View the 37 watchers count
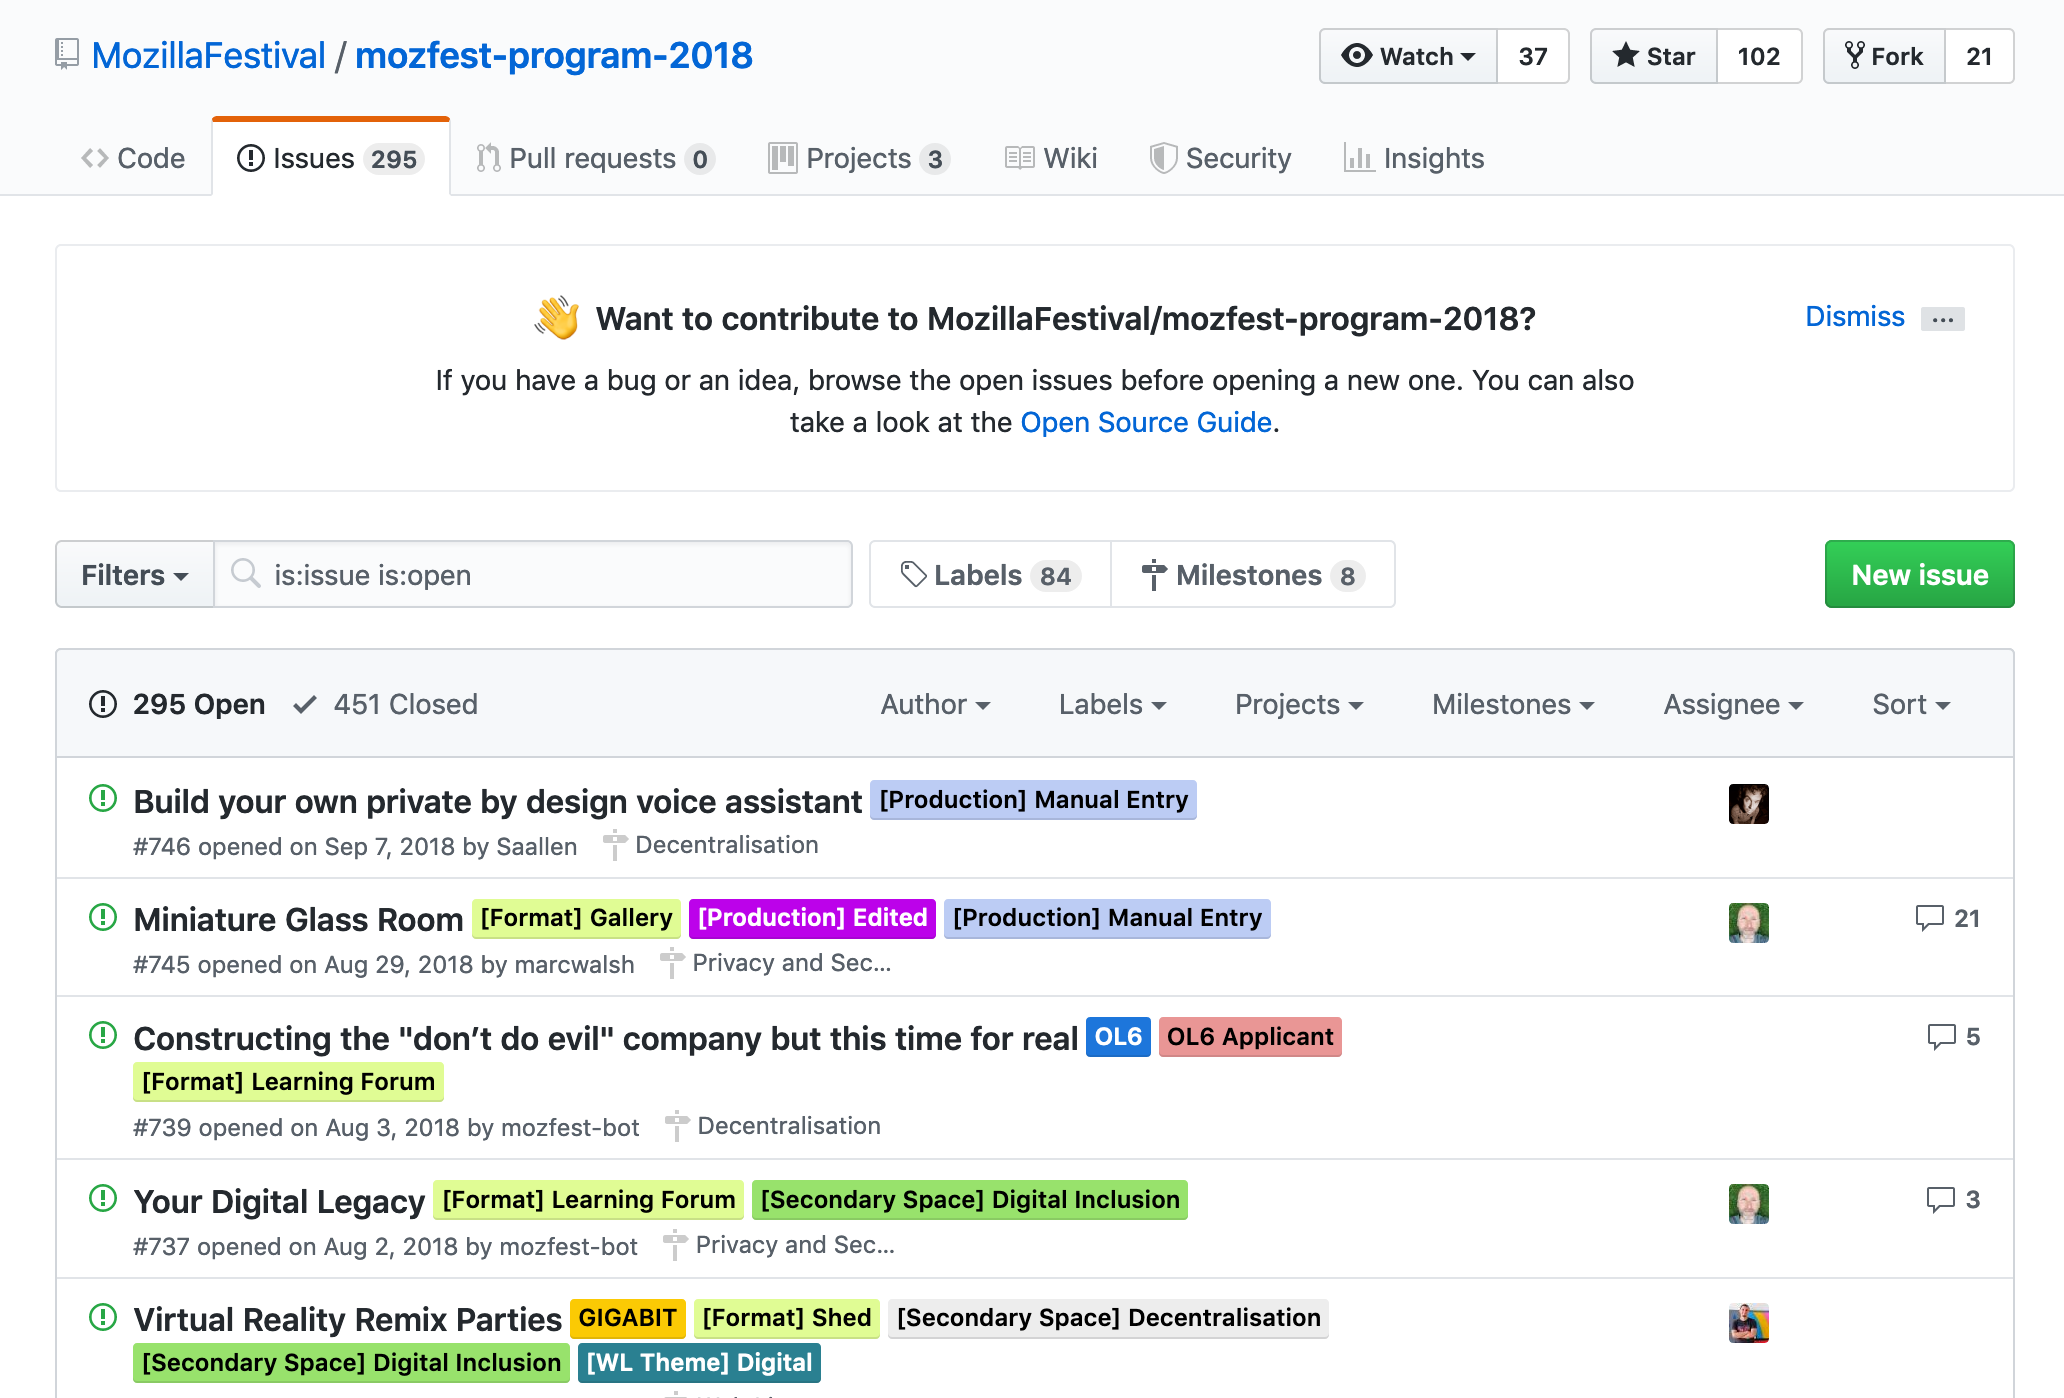The width and height of the screenshot is (2064, 1398). click(1533, 56)
